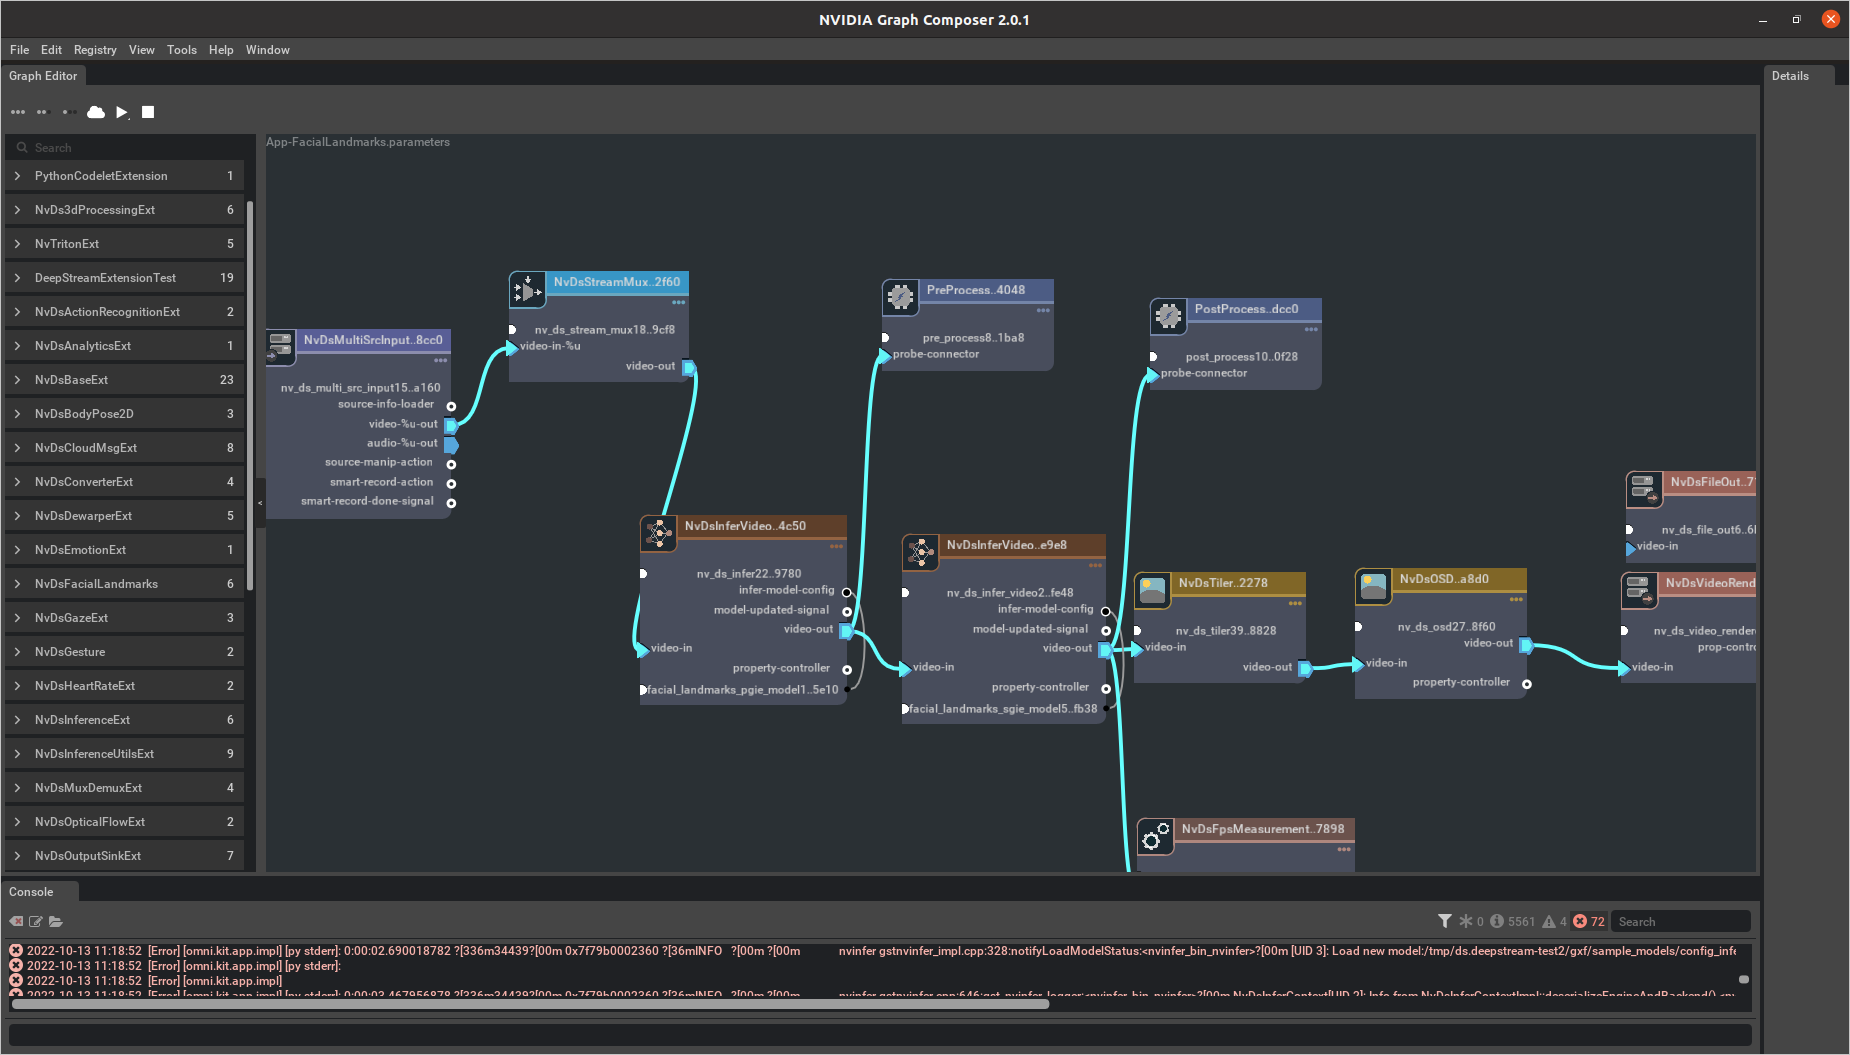Click the PostProcess node gear icon
1850x1055 pixels.
click(1168, 316)
